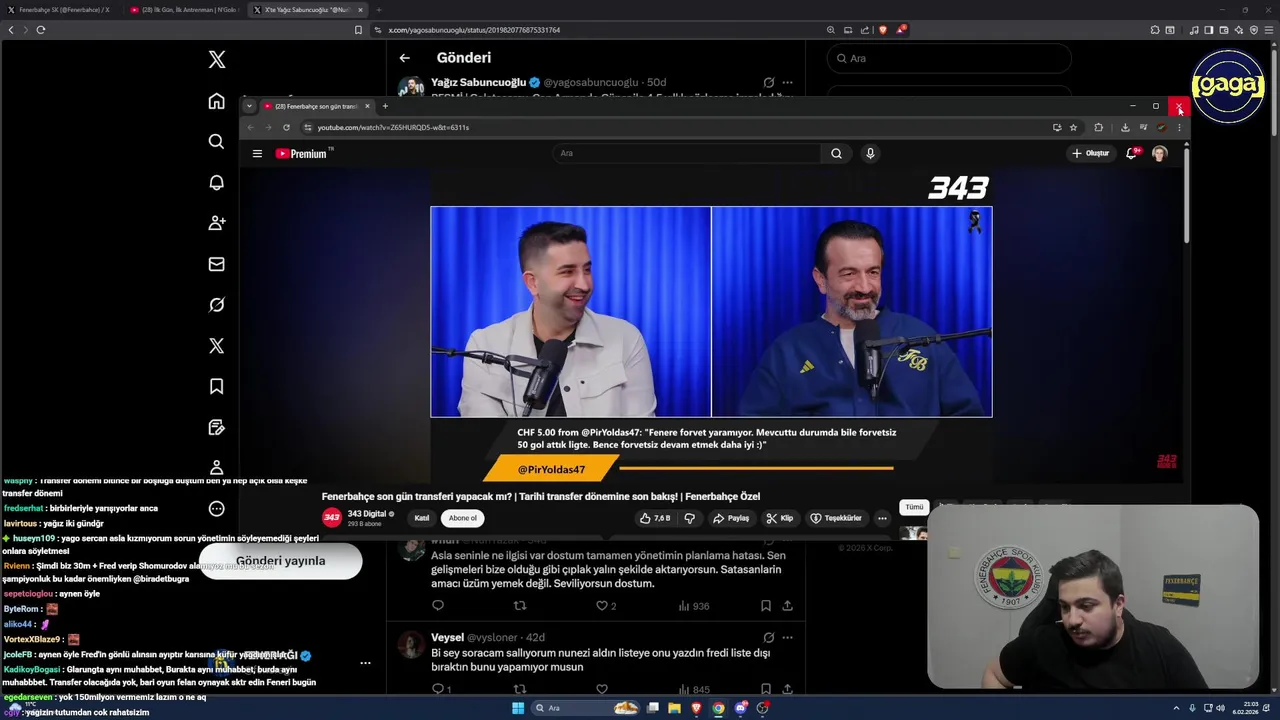Open Explore via X sidebar magnifier icon
The width and height of the screenshot is (1280, 720).
tap(216, 142)
